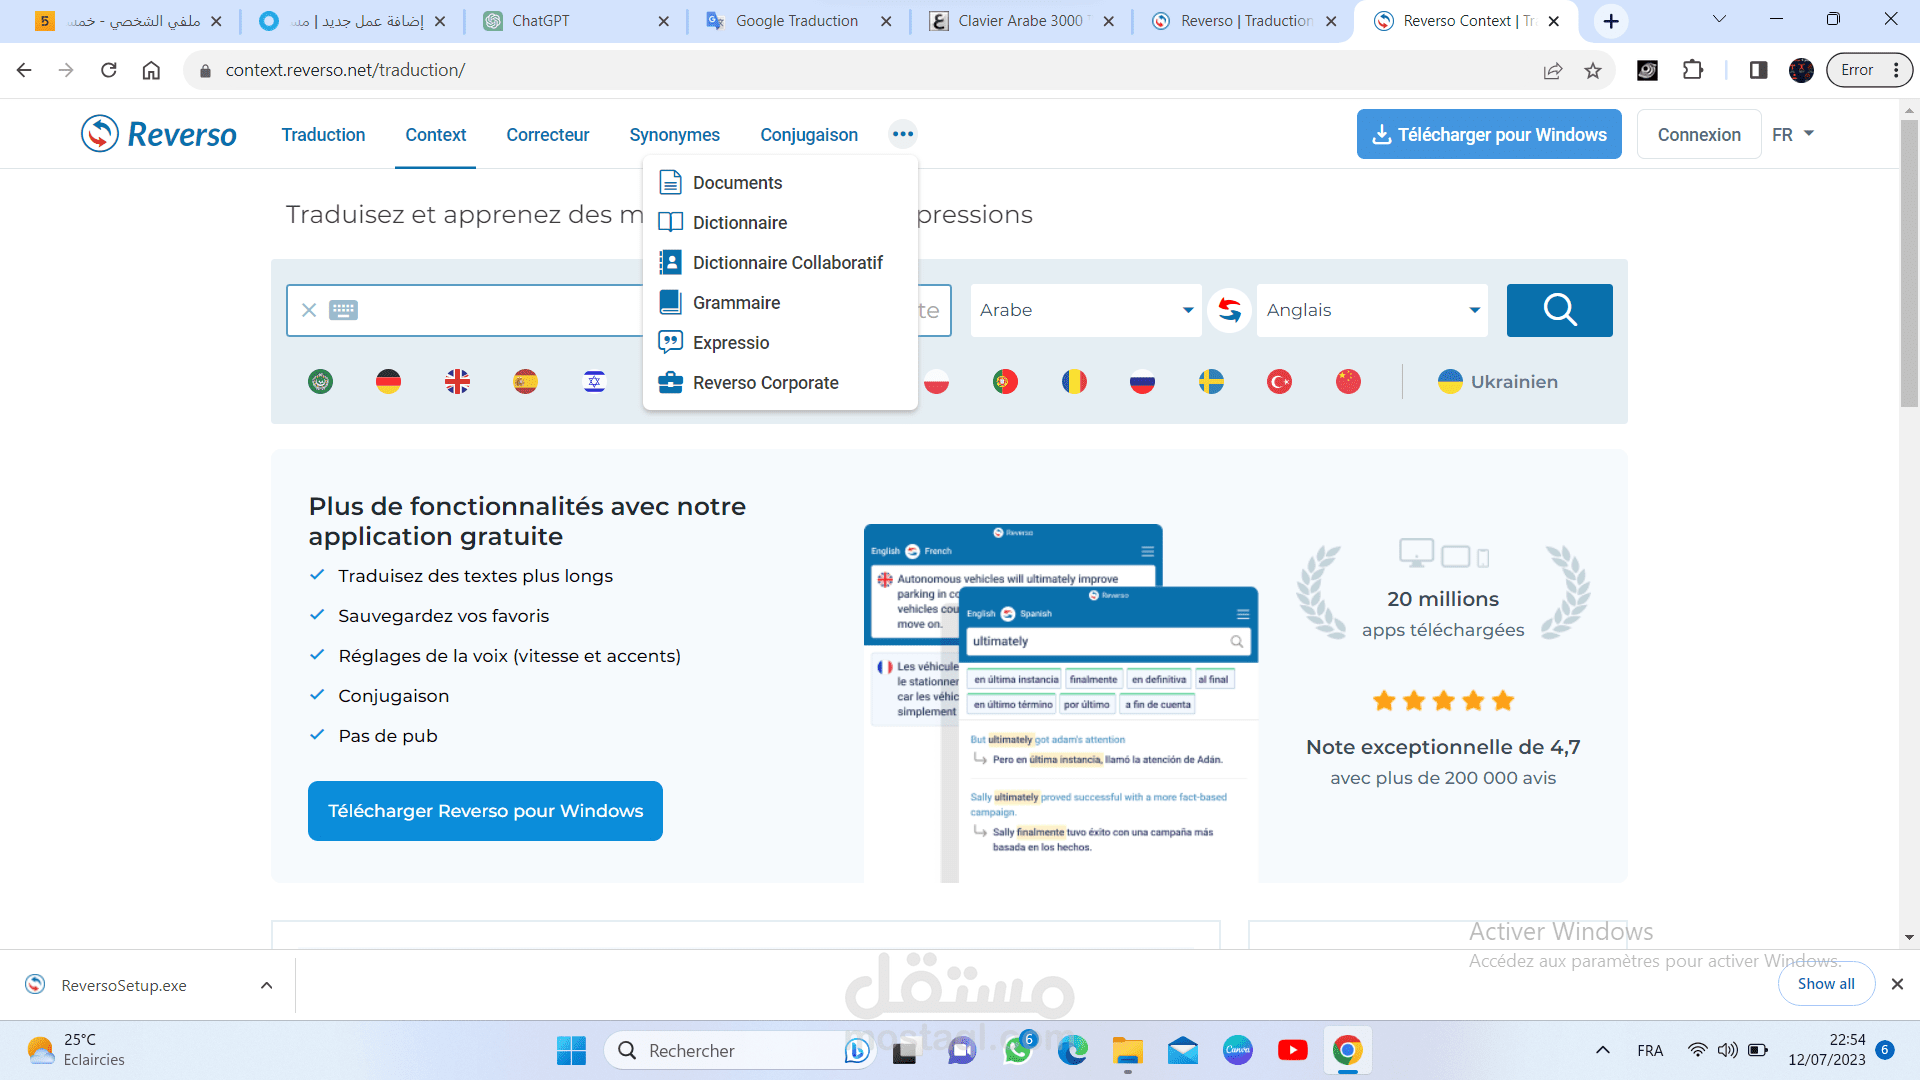Select the Spanish flag language

(525, 381)
